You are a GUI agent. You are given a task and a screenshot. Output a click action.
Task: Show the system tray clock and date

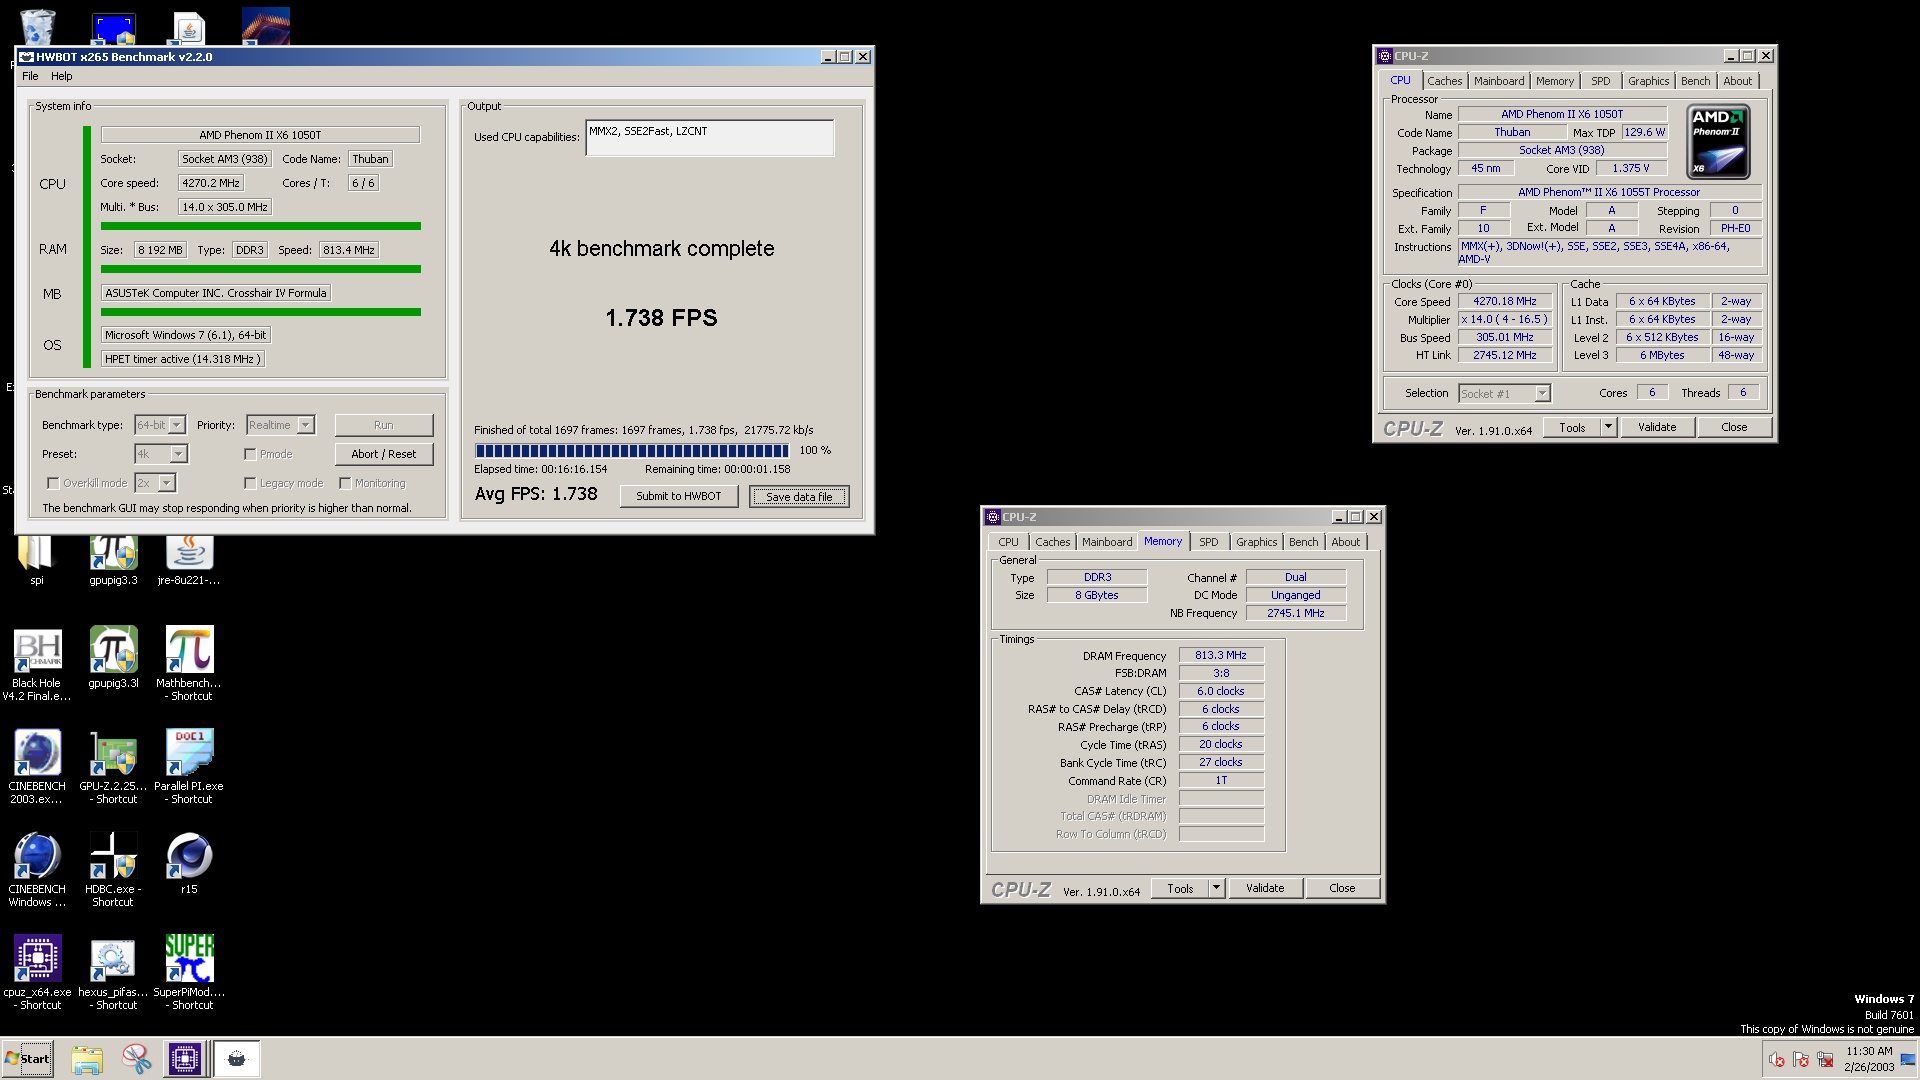tap(1868, 1059)
